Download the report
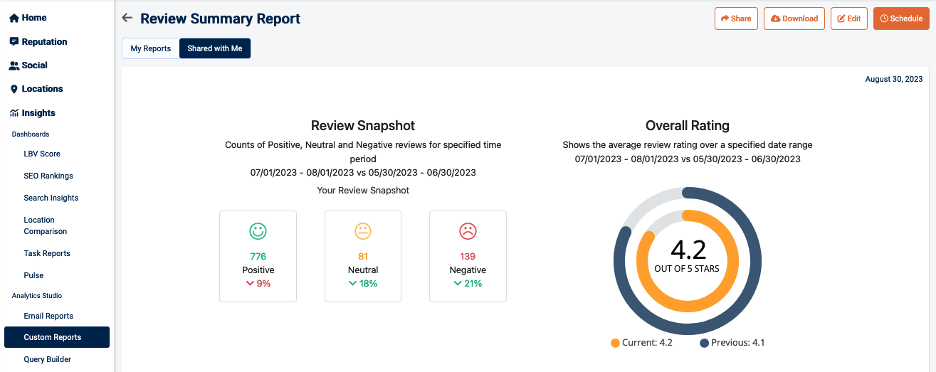 coord(794,19)
